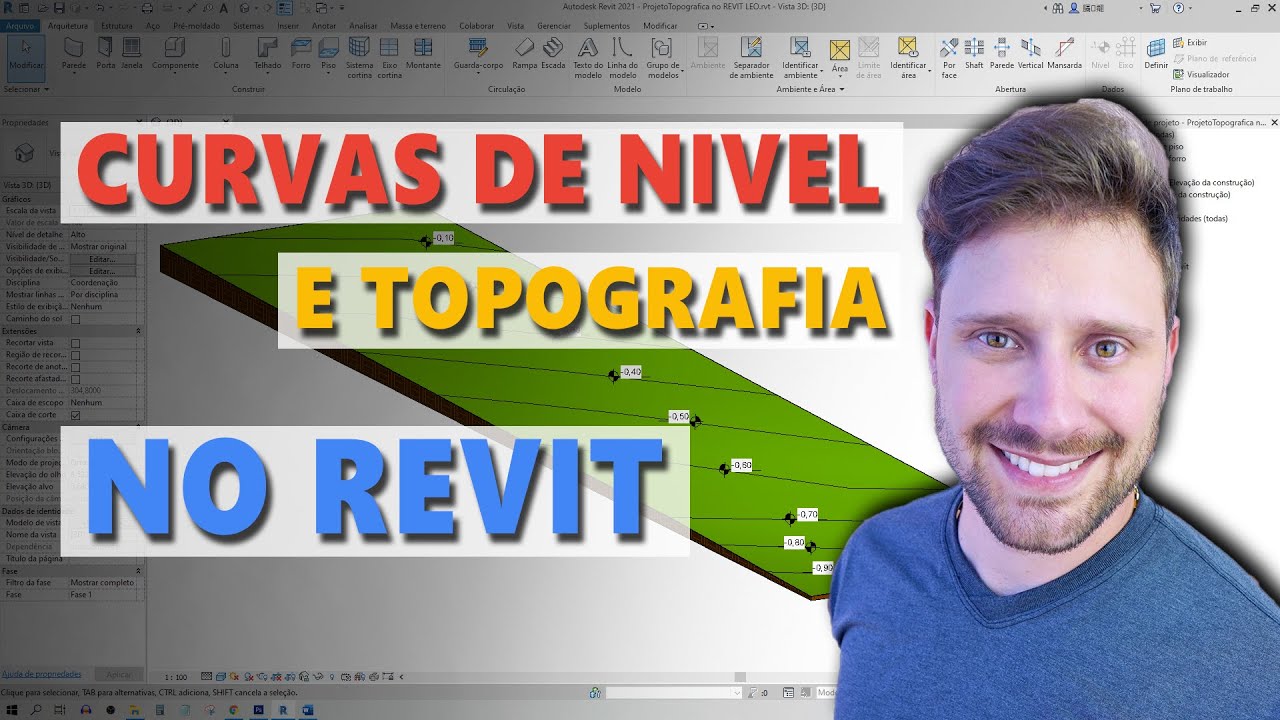
Task: Switch to the Inserir ribbon tab
Action: (x=288, y=25)
